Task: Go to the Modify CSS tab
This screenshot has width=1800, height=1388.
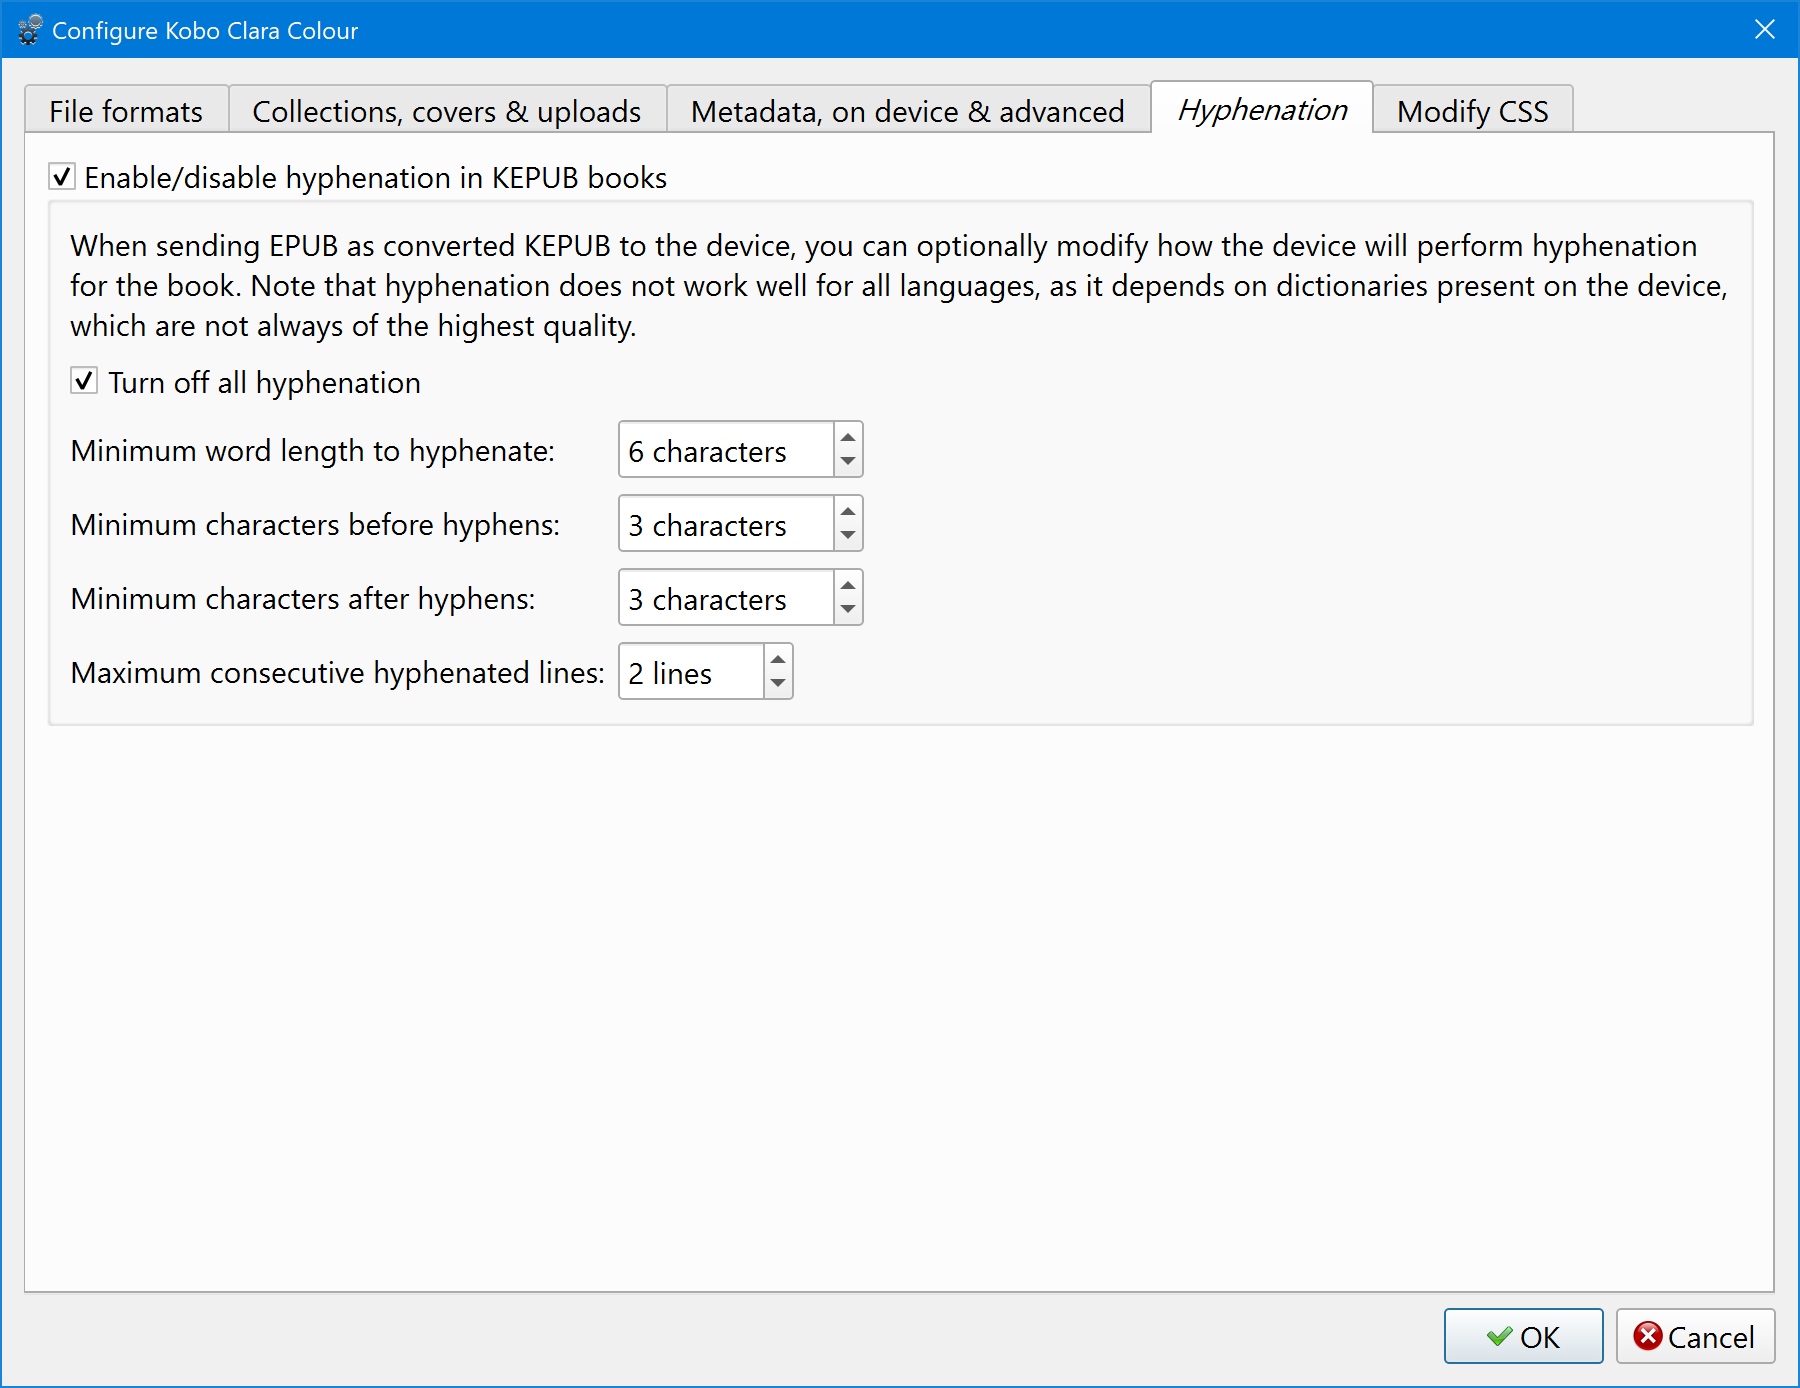Action: (x=1472, y=110)
